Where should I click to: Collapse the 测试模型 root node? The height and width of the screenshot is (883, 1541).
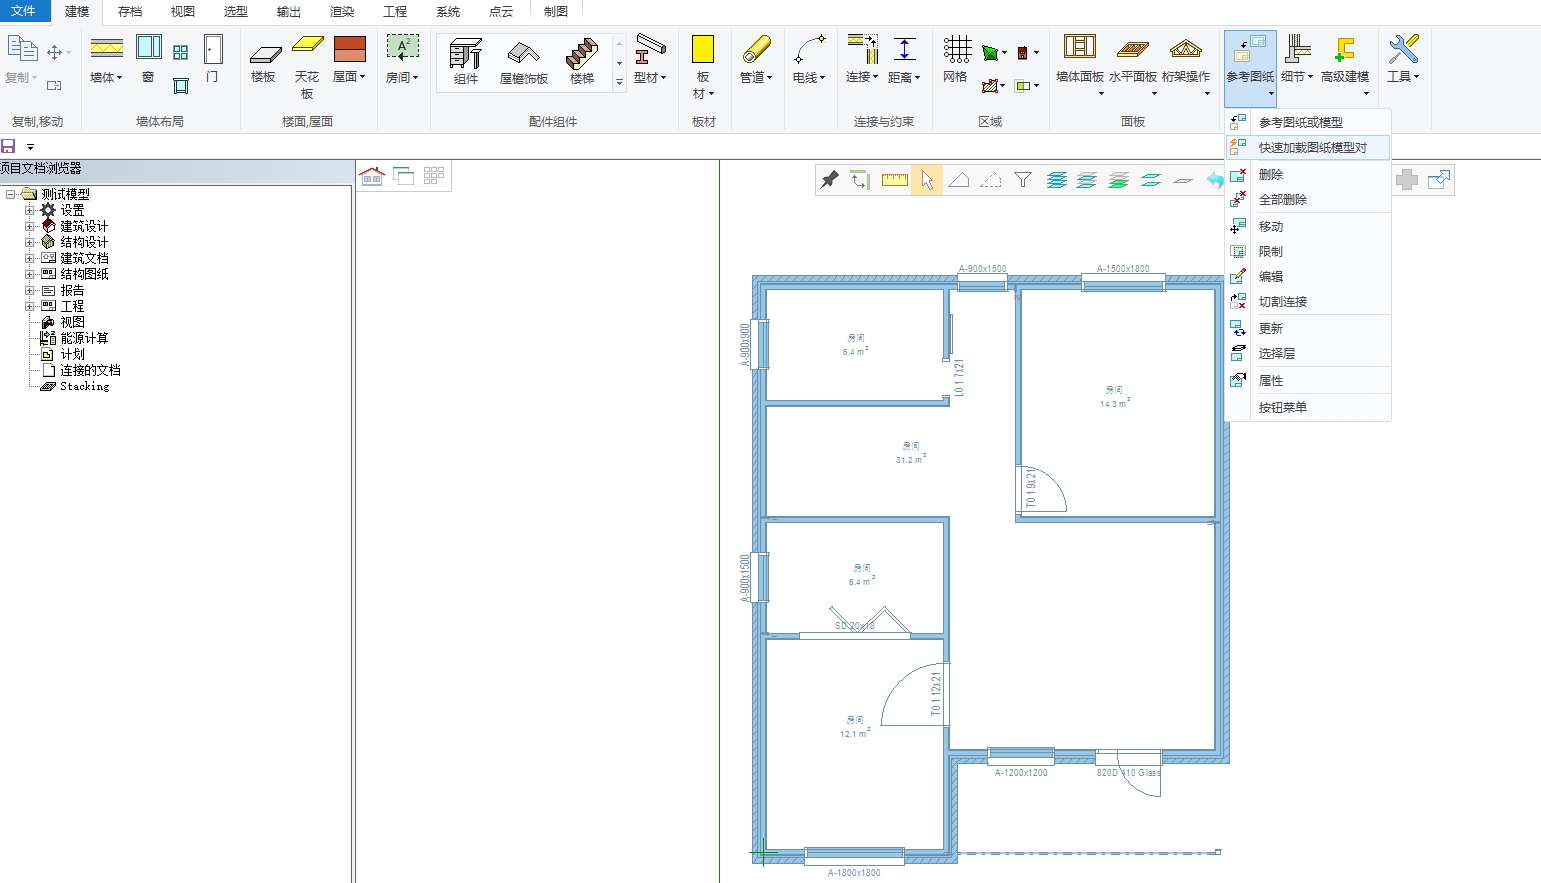[x=10, y=194]
